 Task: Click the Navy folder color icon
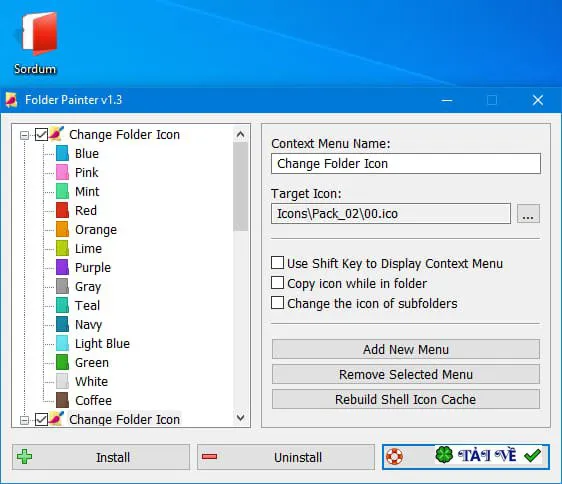(x=62, y=324)
